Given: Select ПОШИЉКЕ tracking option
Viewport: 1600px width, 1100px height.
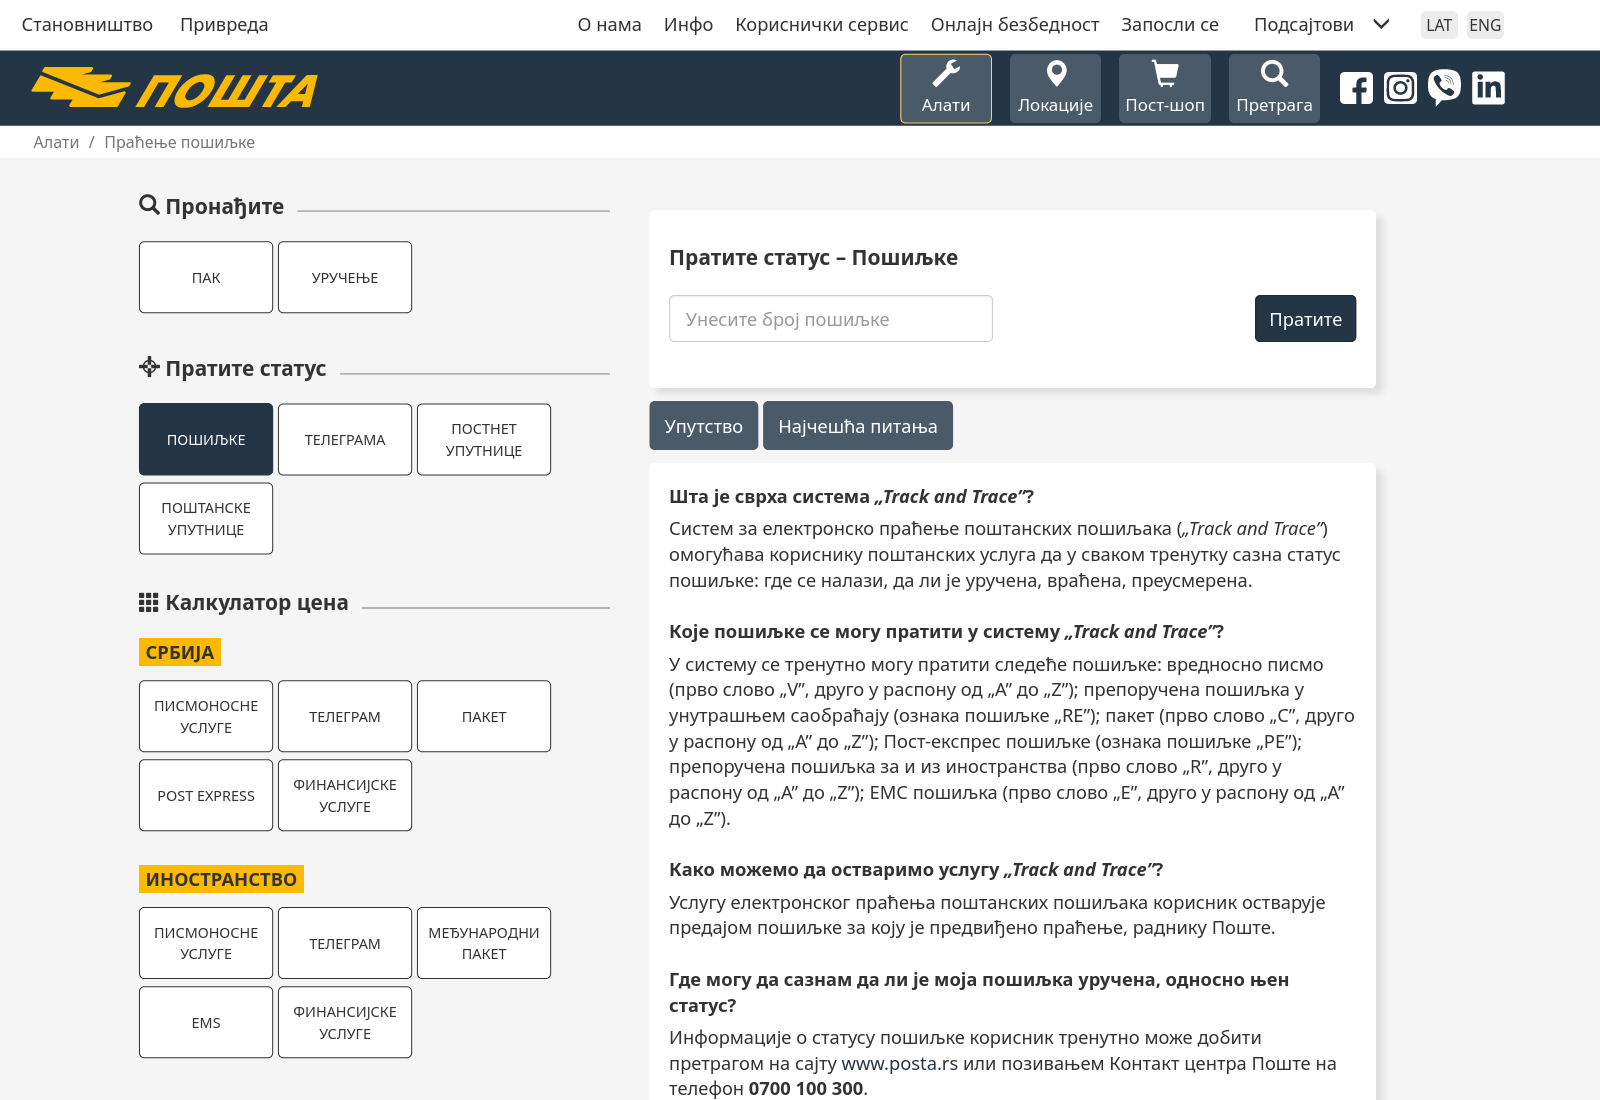Looking at the screenshot, I should (x=206, y=439).
